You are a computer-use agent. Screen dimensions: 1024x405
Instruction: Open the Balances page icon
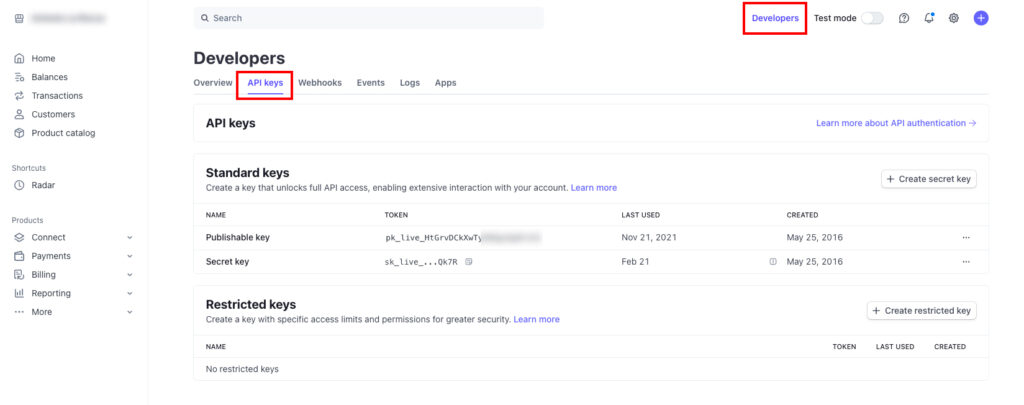coord(19,77)
